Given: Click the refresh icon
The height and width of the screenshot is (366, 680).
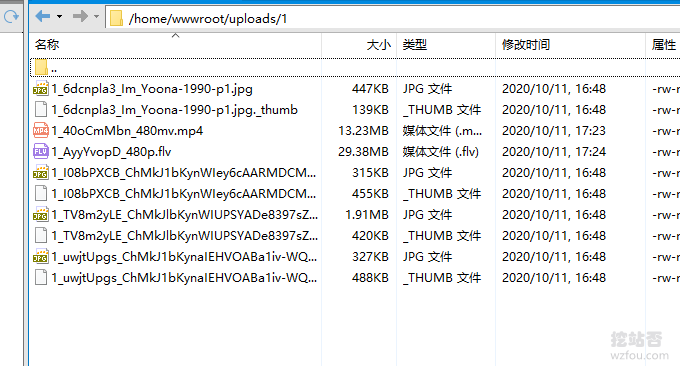Looking at the screenshot, I should pyautogui.click(x=11, y=17).
